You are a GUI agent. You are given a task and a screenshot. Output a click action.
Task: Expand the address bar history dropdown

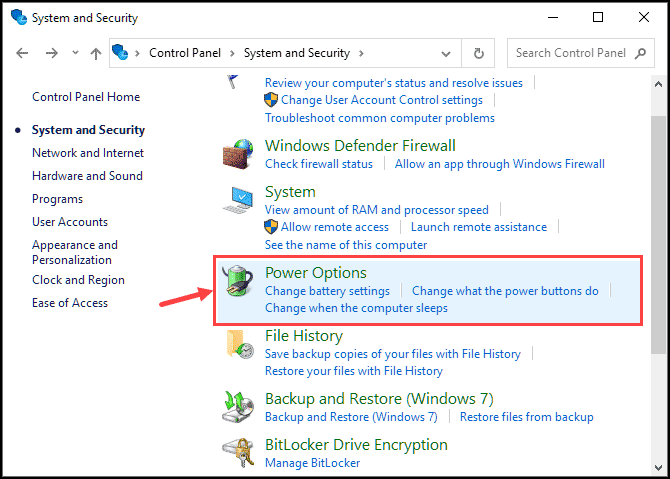446,54
